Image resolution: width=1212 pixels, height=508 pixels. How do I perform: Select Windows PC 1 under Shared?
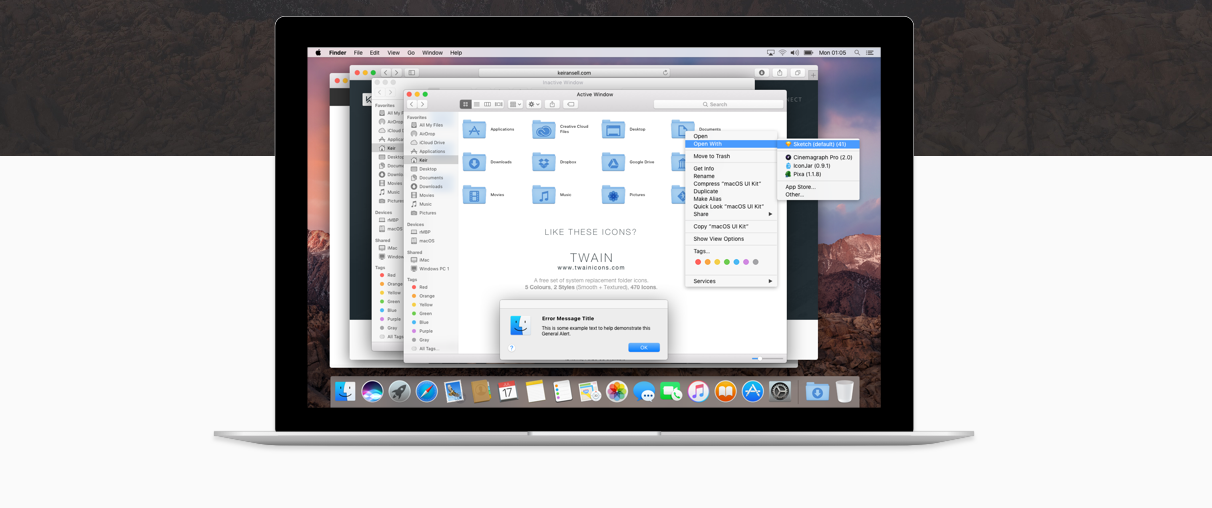coord(431,268)
